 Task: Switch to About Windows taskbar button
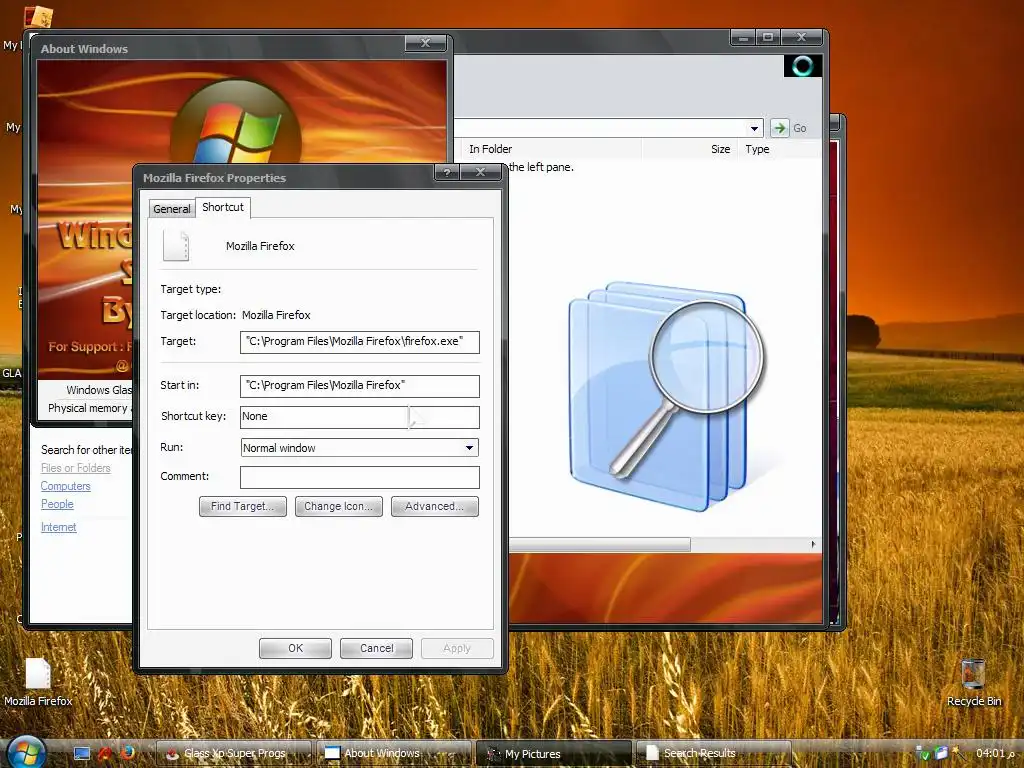(394, 753)
